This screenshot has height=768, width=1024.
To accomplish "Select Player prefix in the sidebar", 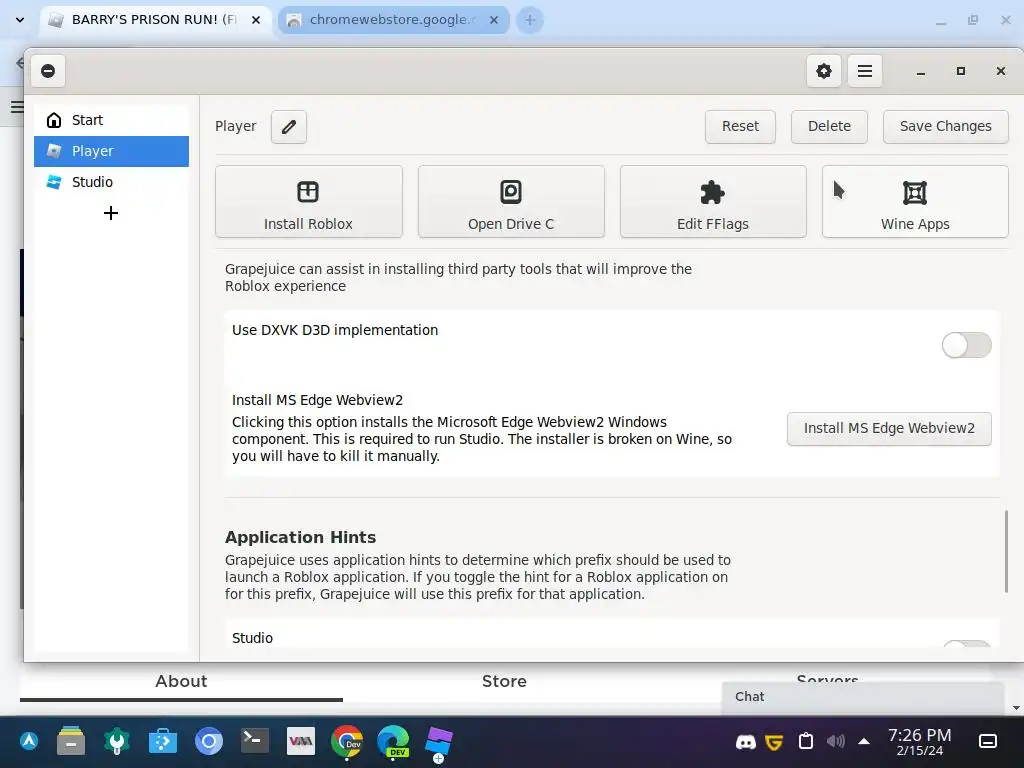I will pyautogui.click(x=111, y=151).
